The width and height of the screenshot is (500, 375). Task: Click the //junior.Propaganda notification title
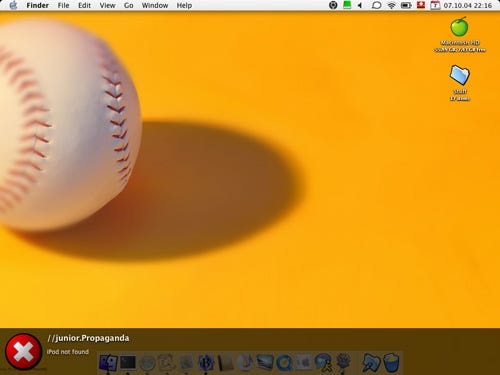coord(88,338)
